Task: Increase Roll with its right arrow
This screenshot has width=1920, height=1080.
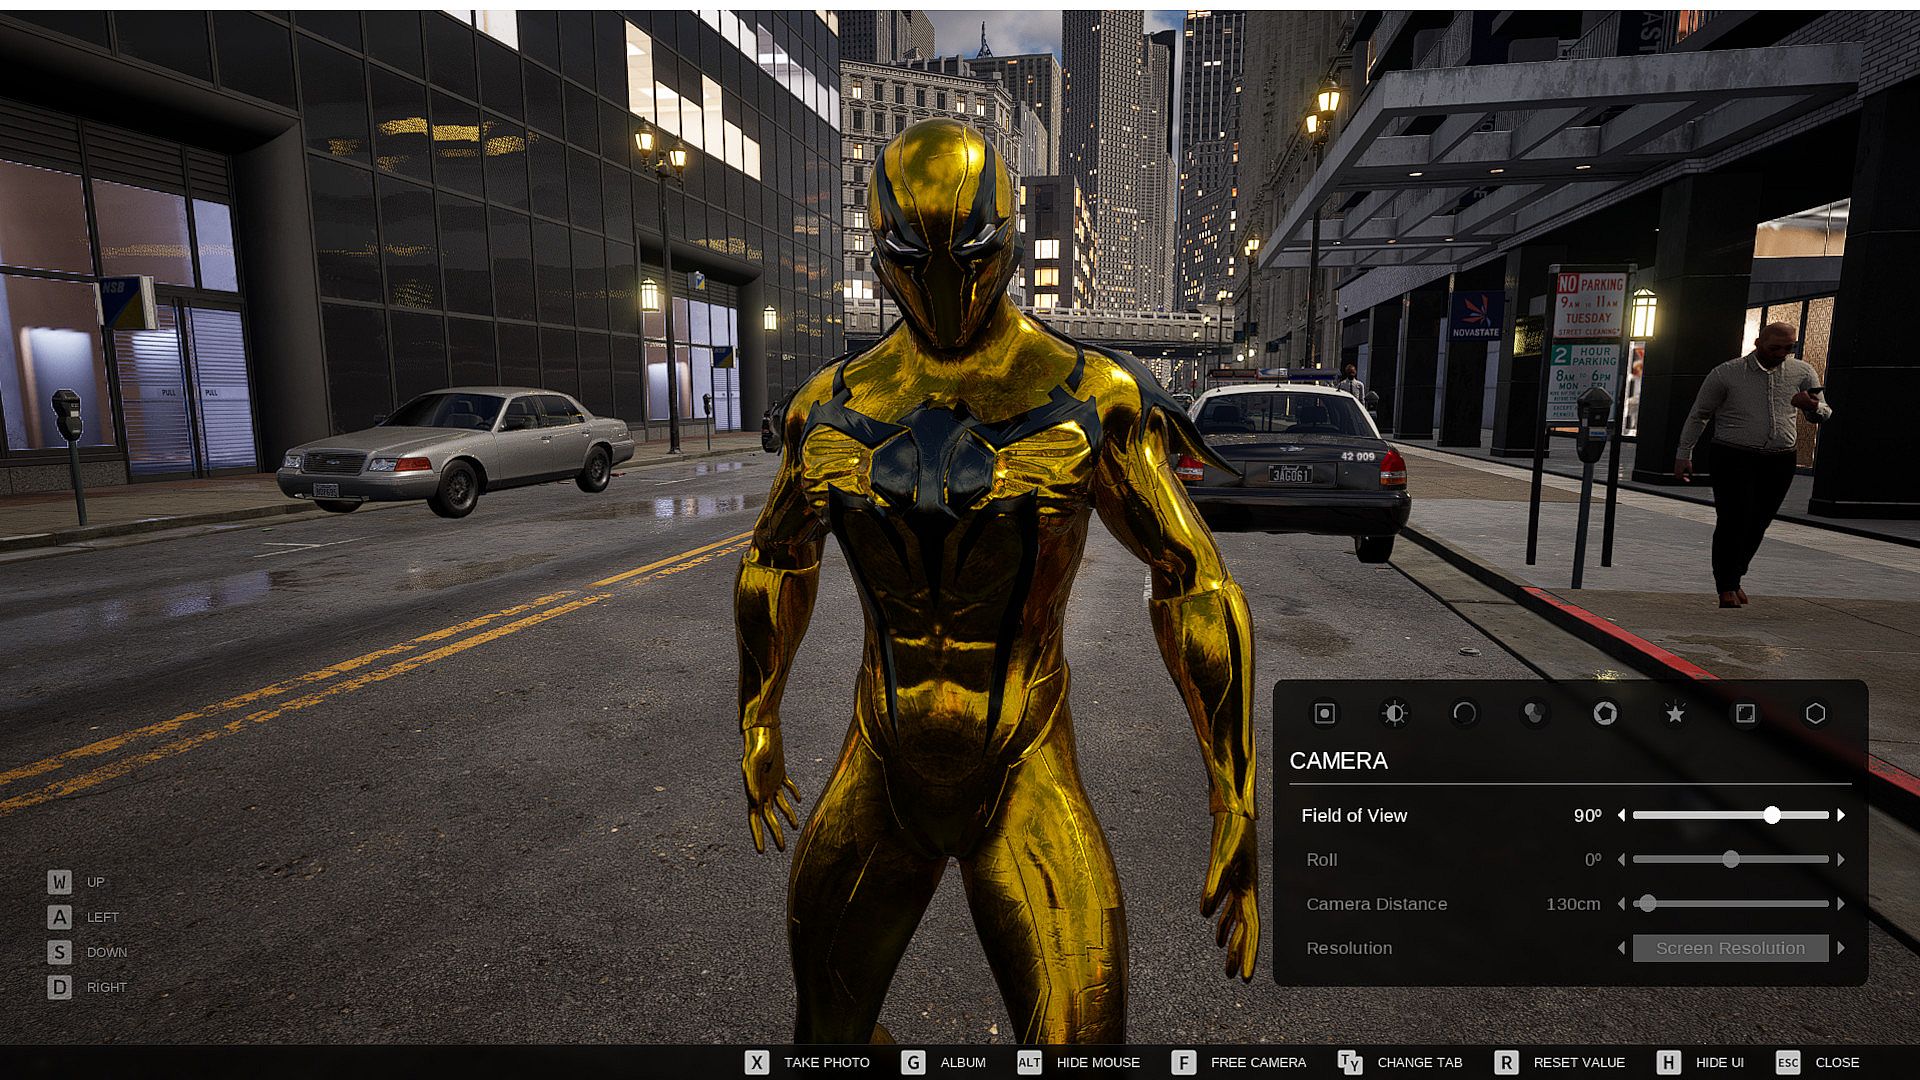Action: tap(1841, 859)
